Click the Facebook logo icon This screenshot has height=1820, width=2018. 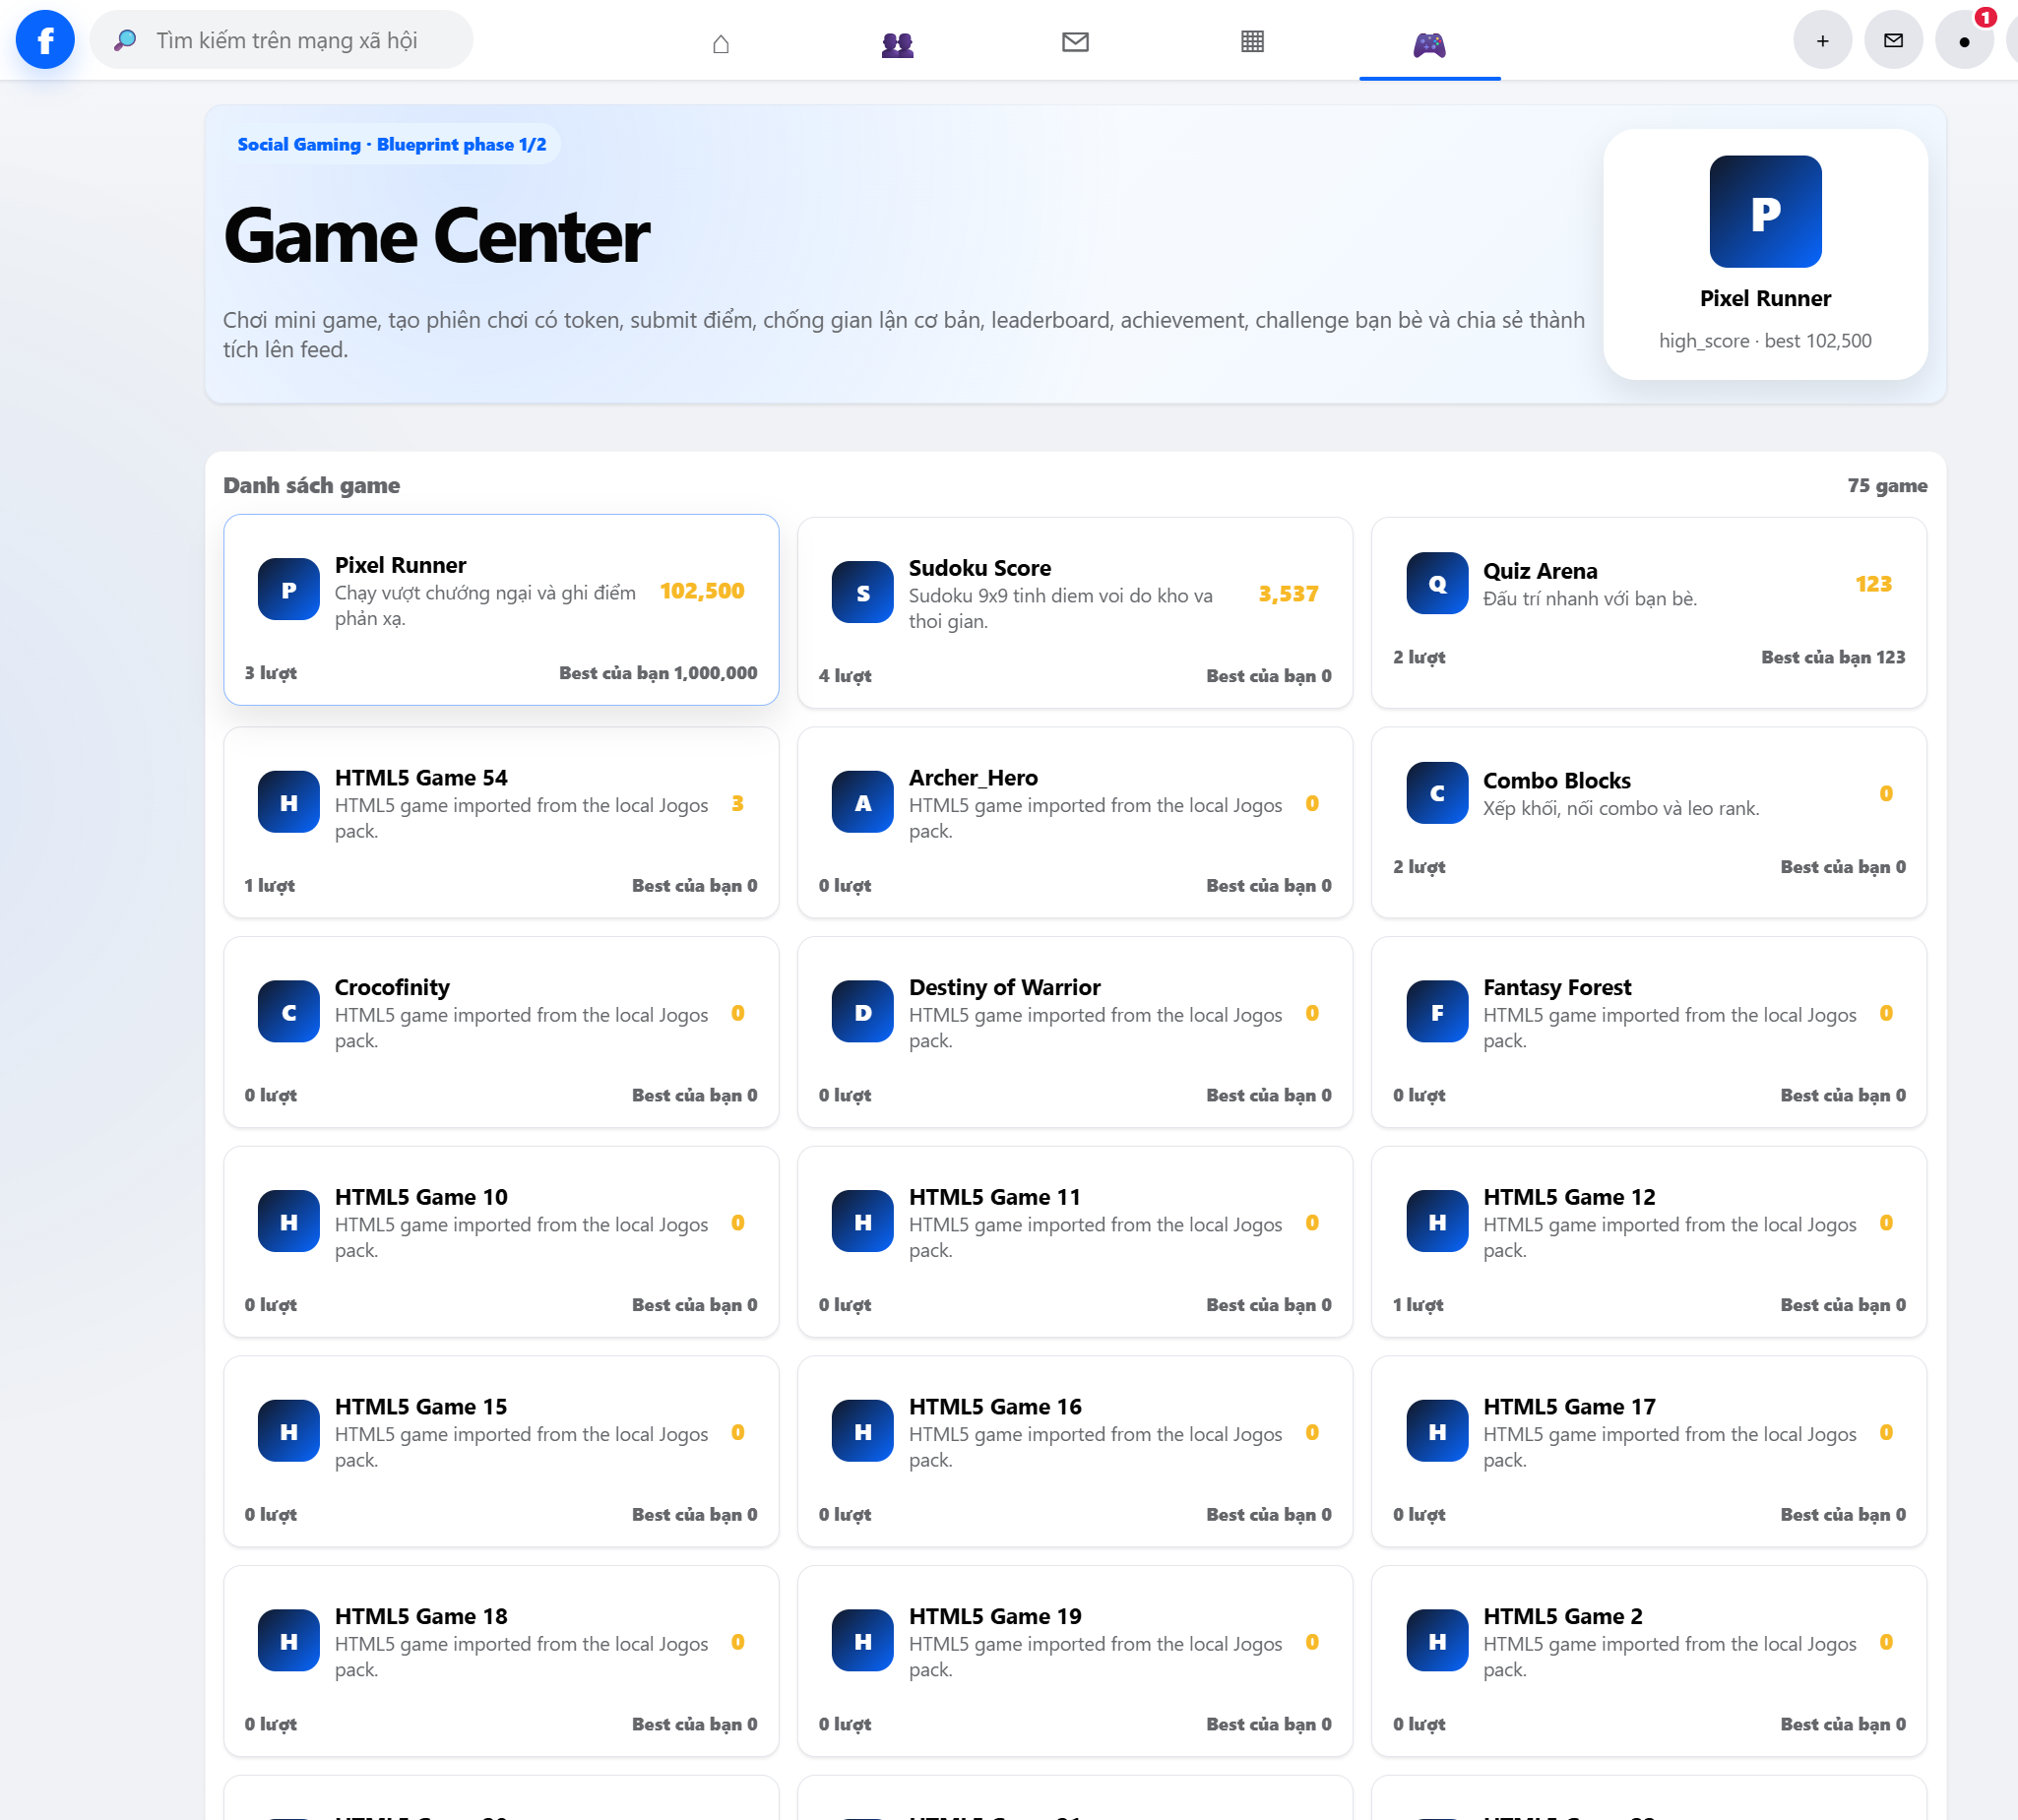tap(45, 40)
